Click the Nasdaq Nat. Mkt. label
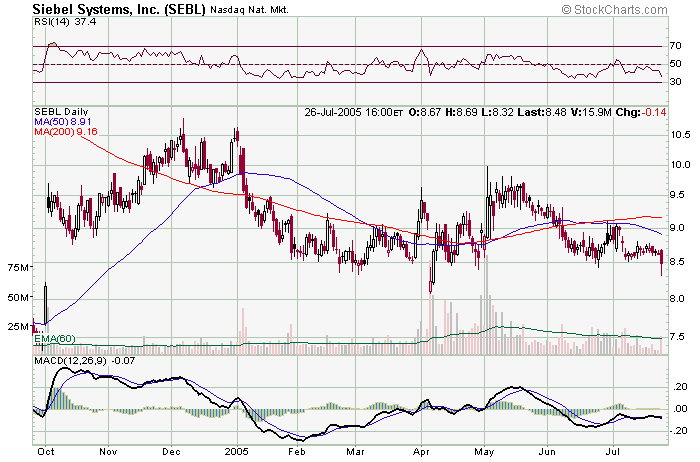700x462 pixels. coord(249,9)
